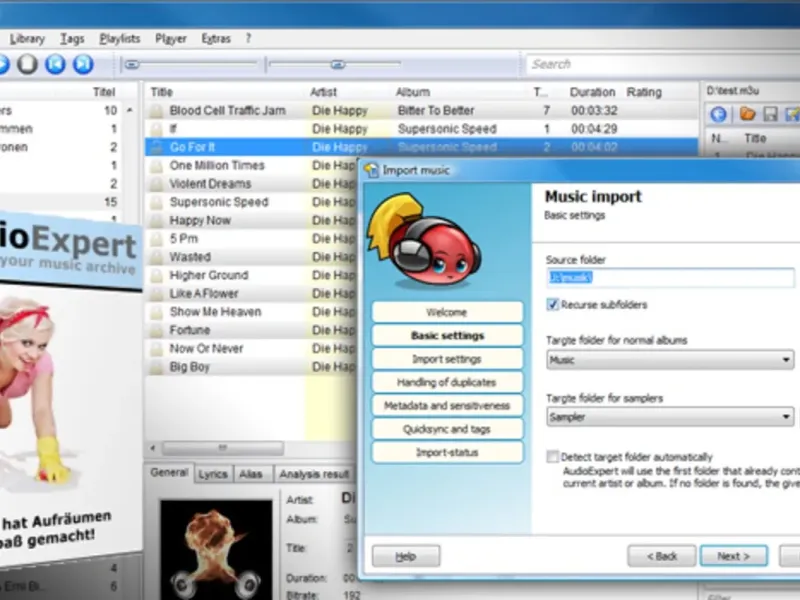Click the album cover thumbnail
Screen dimensions: 800x600
(x=216, y=550)
